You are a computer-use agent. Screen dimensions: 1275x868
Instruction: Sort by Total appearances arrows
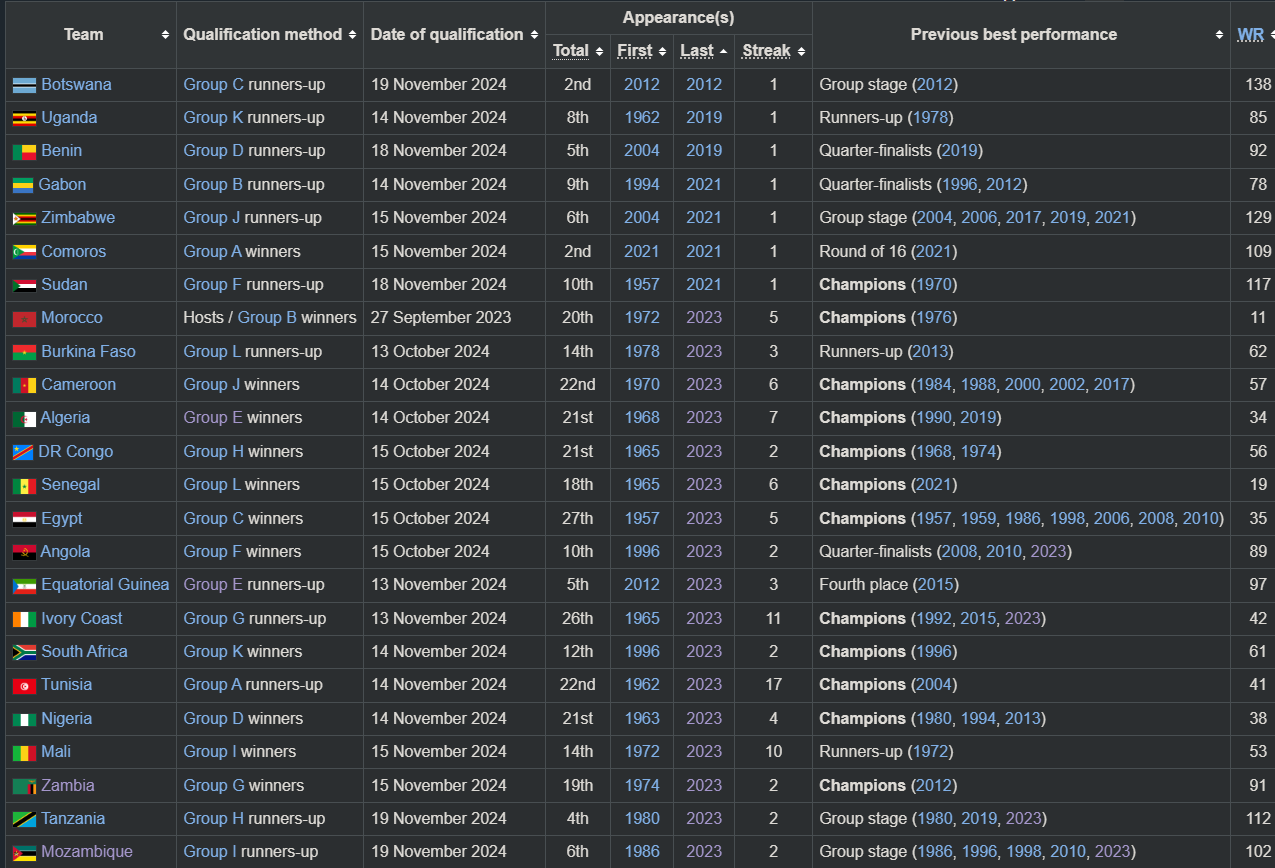pos(599,51)
